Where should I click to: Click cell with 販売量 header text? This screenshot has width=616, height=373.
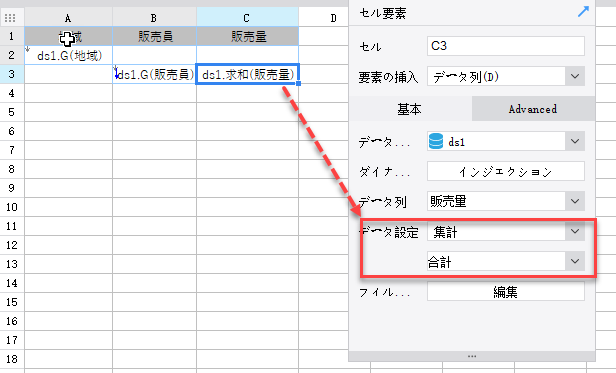(248, 36)
